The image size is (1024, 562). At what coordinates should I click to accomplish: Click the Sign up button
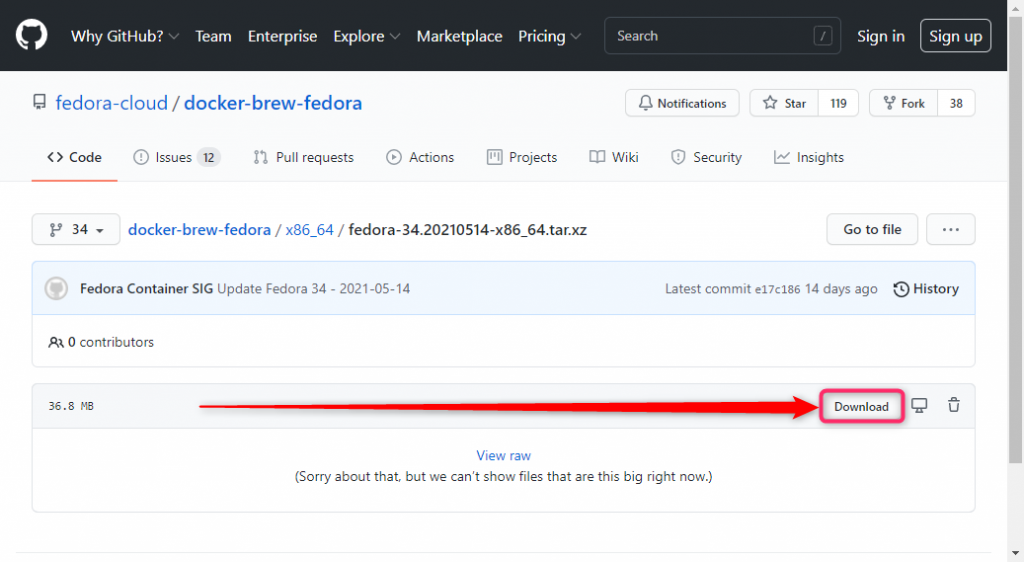pos(955,36)
